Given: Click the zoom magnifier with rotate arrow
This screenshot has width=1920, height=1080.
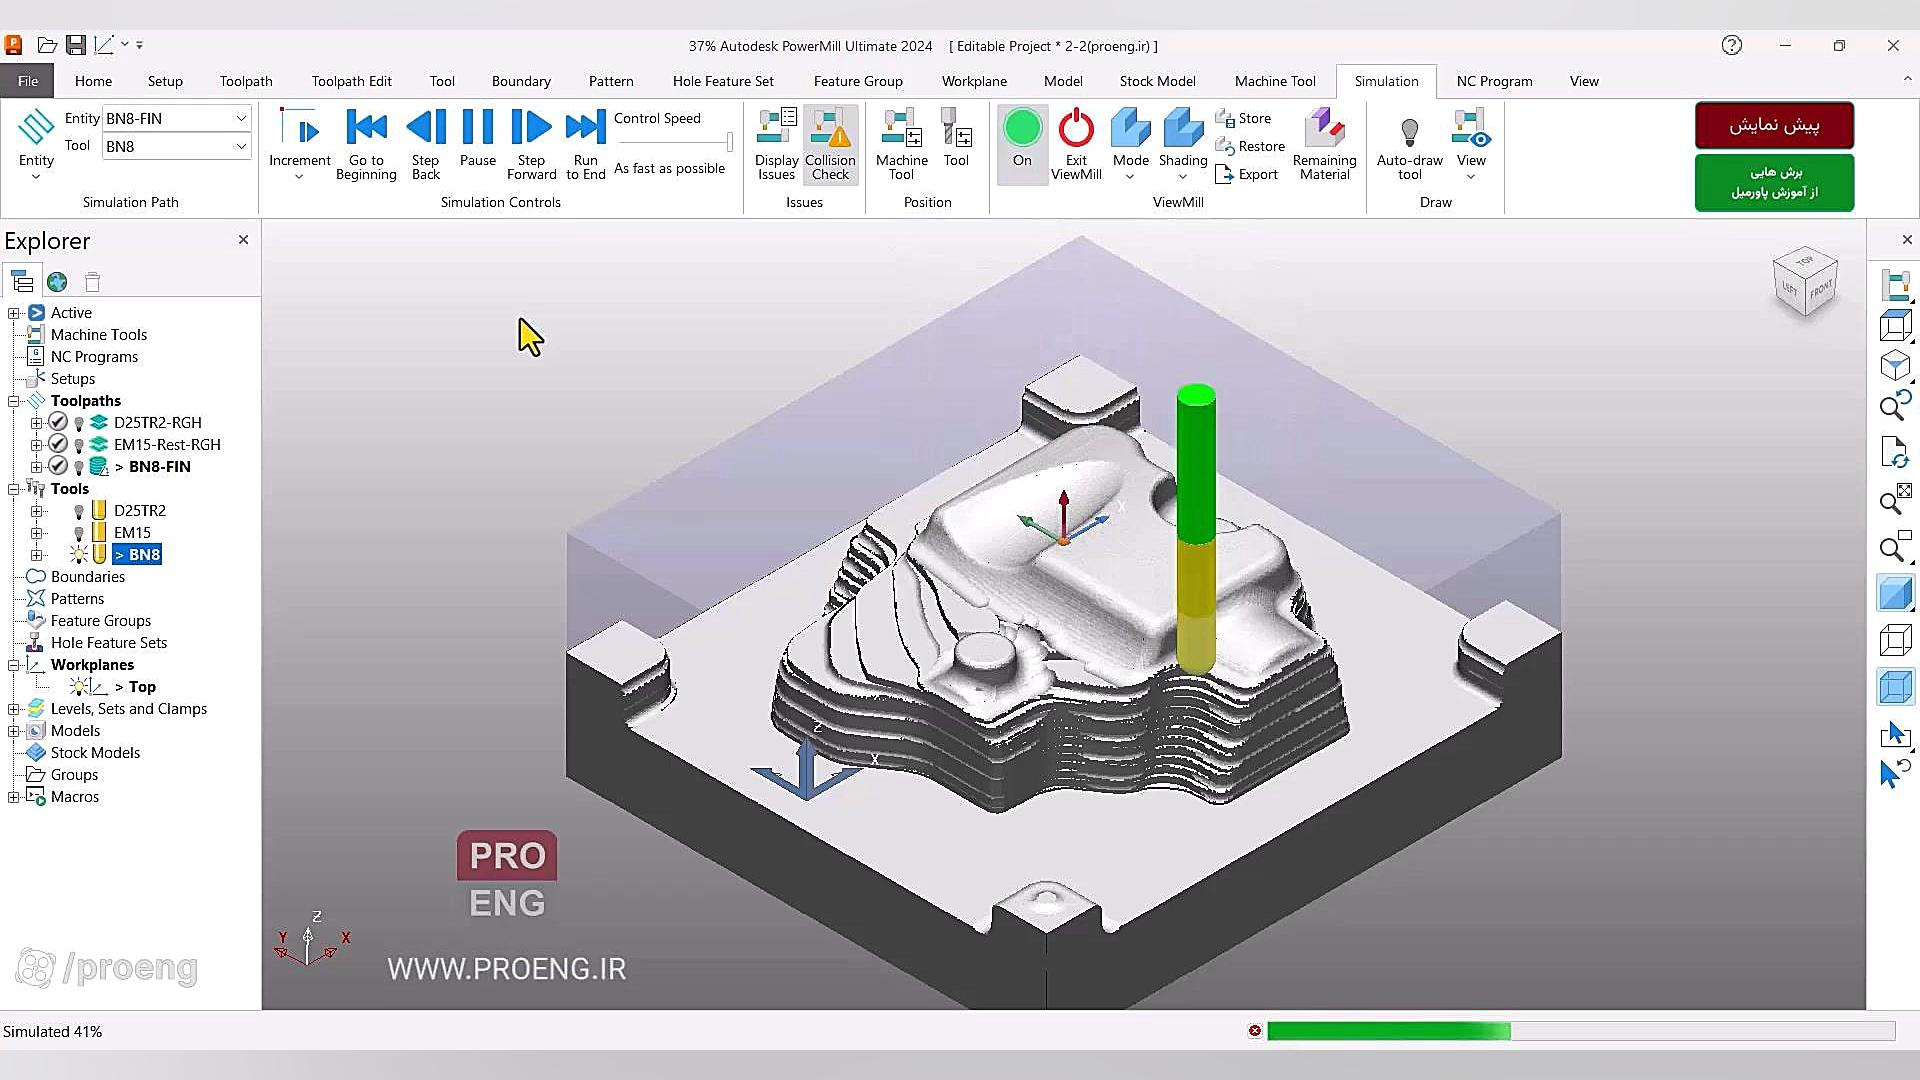Looking at the screenshot, I should point(1895,405).
